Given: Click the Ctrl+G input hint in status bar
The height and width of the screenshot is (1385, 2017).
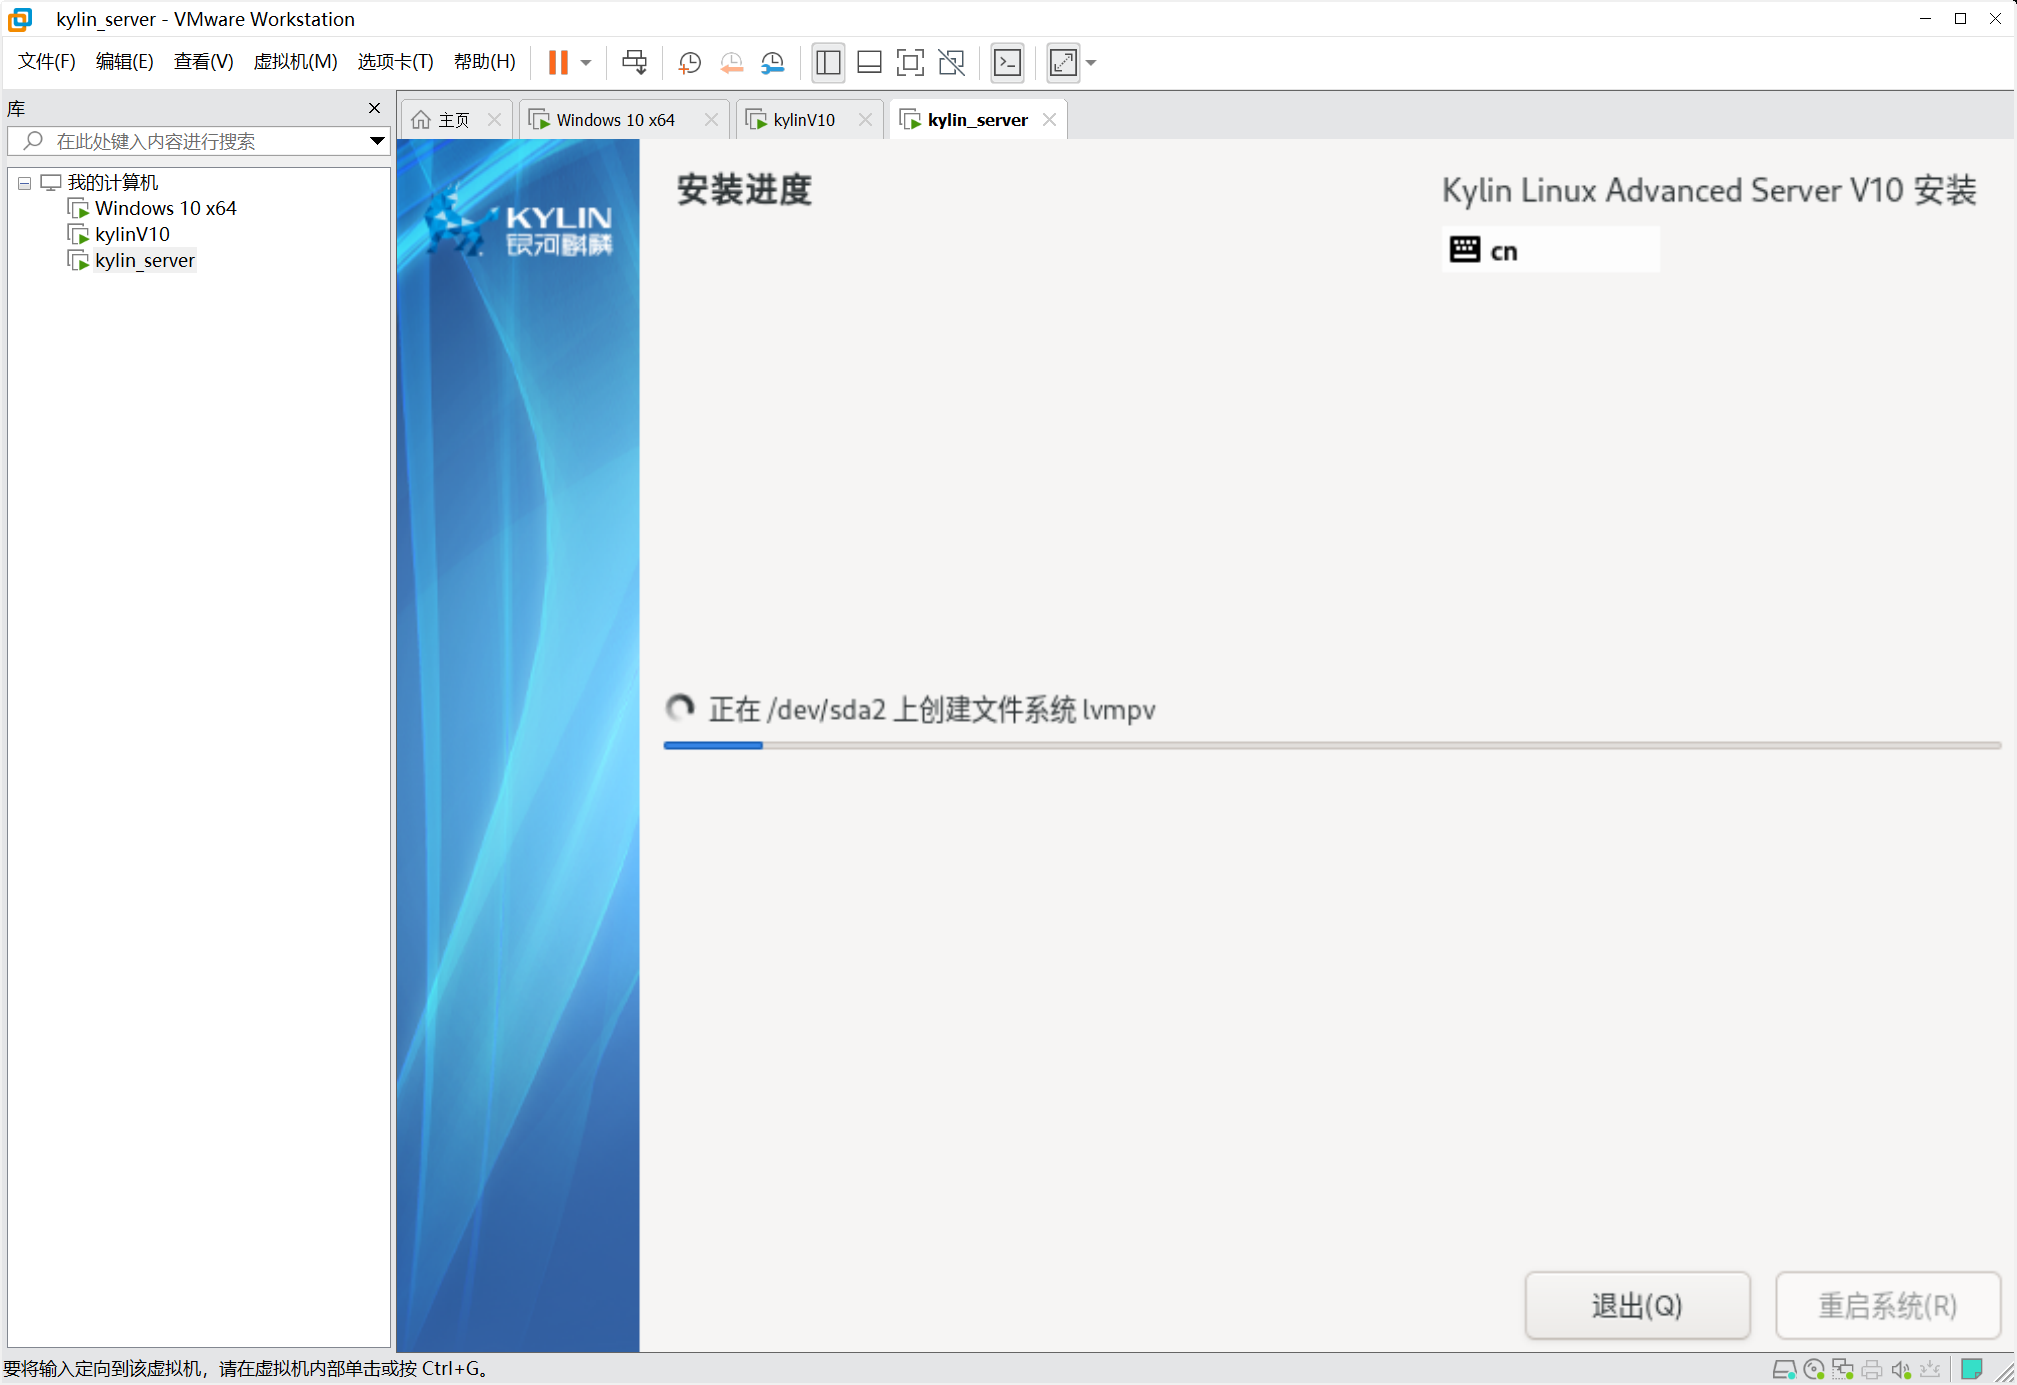Looking at the screenshot, I should (x=246, y=1369).
